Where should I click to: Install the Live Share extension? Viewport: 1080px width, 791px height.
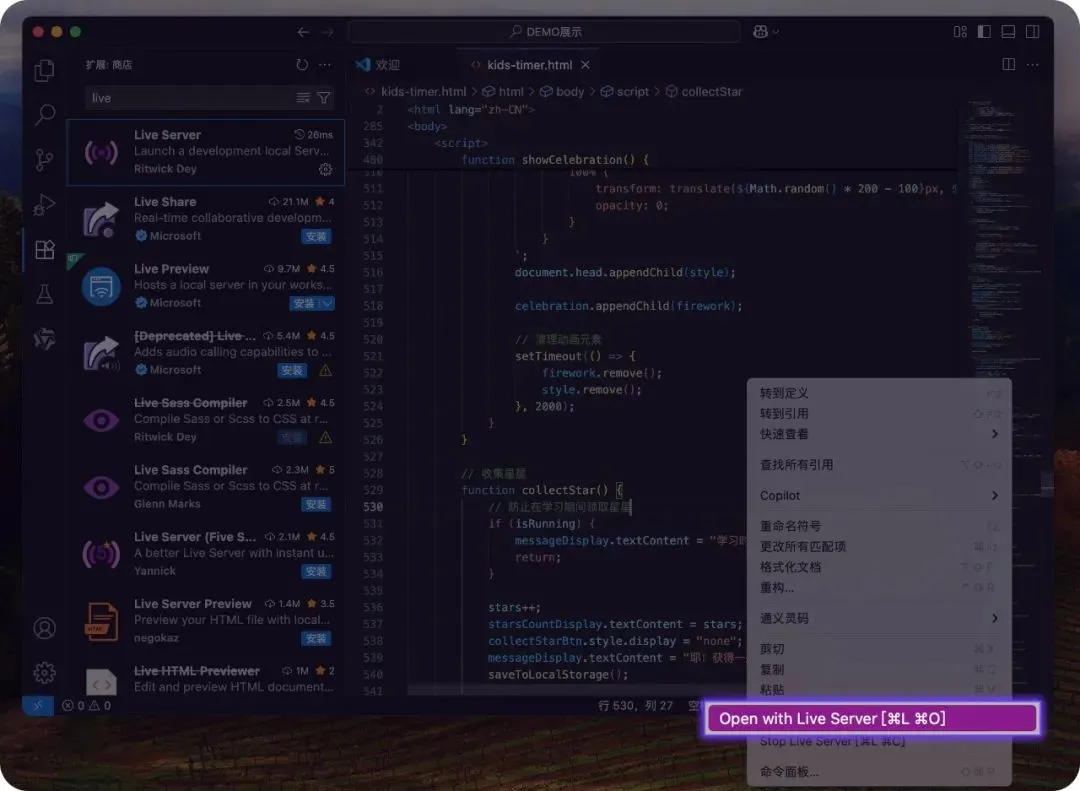click(316, 236)
